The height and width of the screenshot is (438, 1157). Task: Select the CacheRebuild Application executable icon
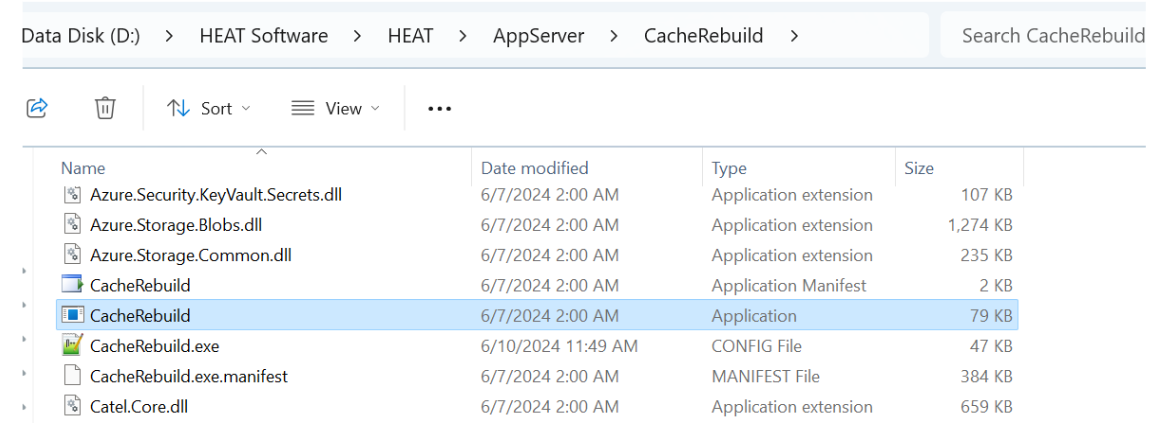click(x=72, y=316)
